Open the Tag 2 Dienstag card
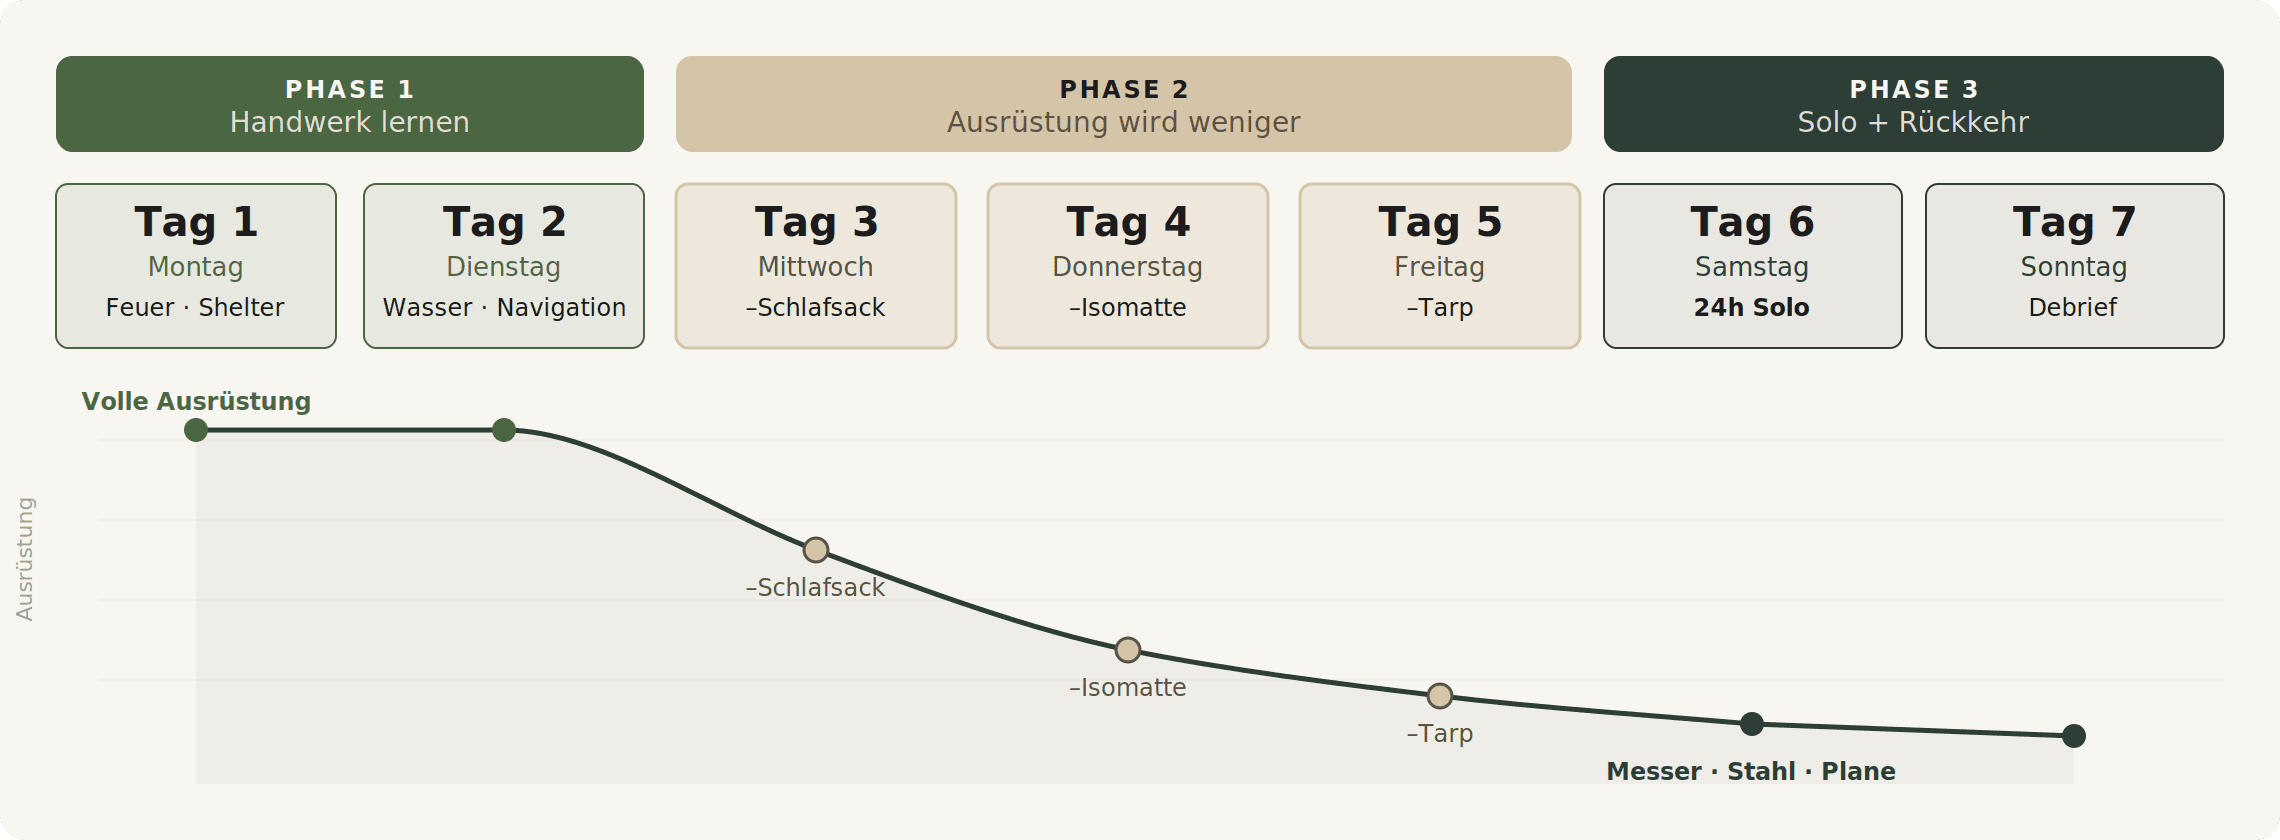The height and width of the screenshot is (840, 2280). click(504, 266)
